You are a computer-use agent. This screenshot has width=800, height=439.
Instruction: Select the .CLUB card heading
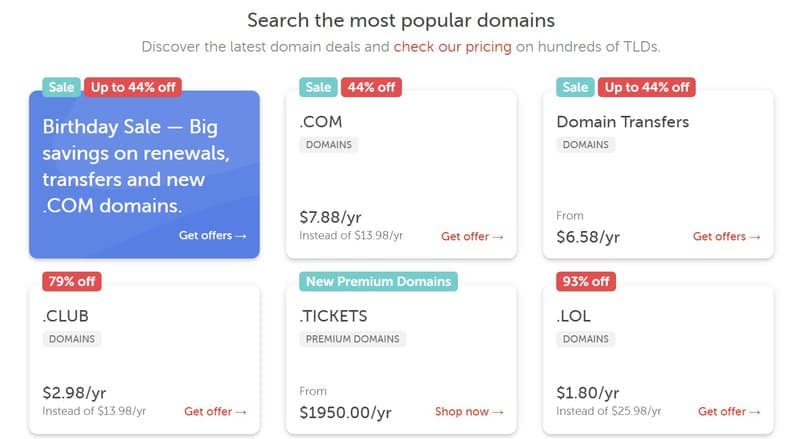66,316
